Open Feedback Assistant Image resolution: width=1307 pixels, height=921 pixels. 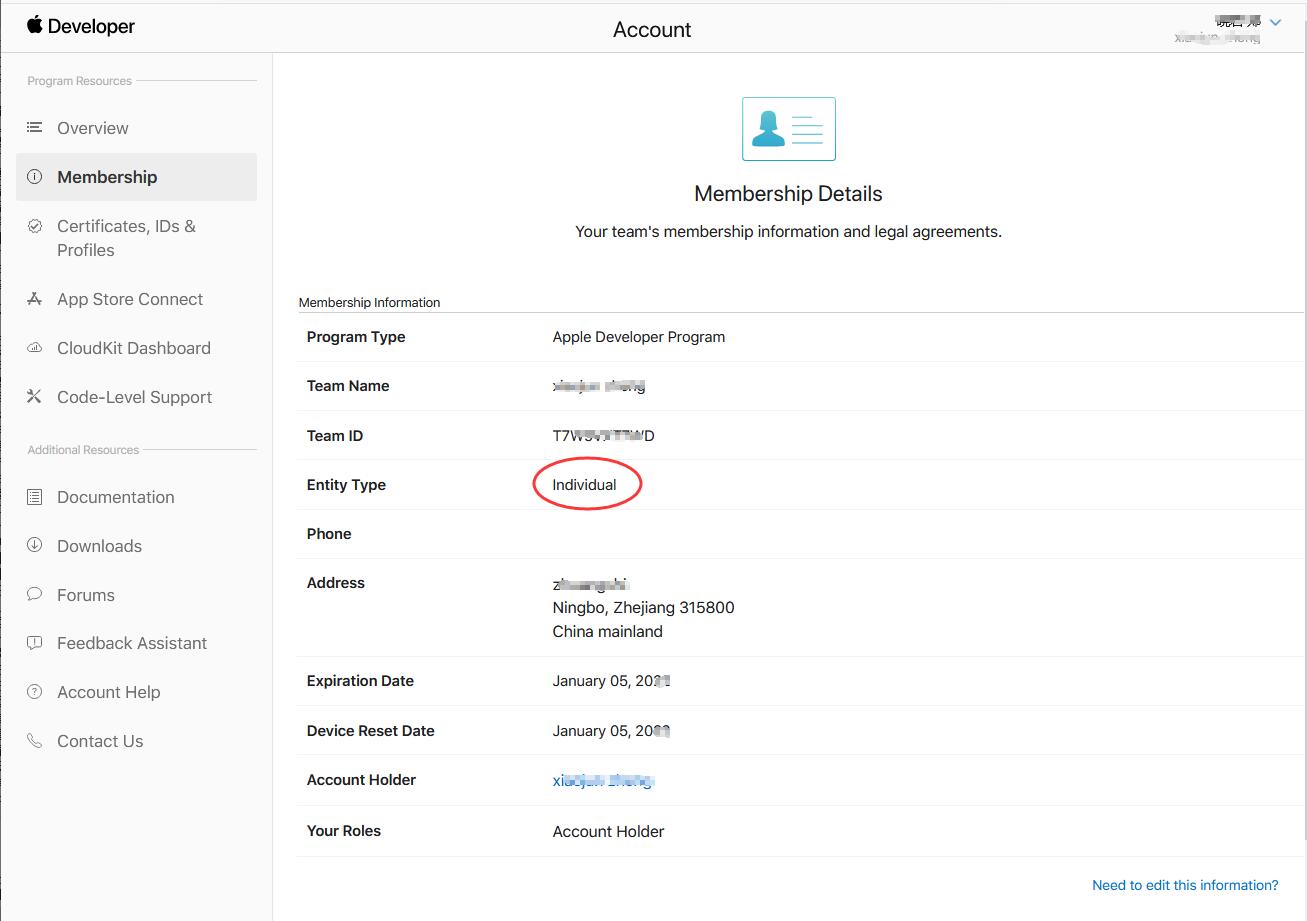[132, 643]
